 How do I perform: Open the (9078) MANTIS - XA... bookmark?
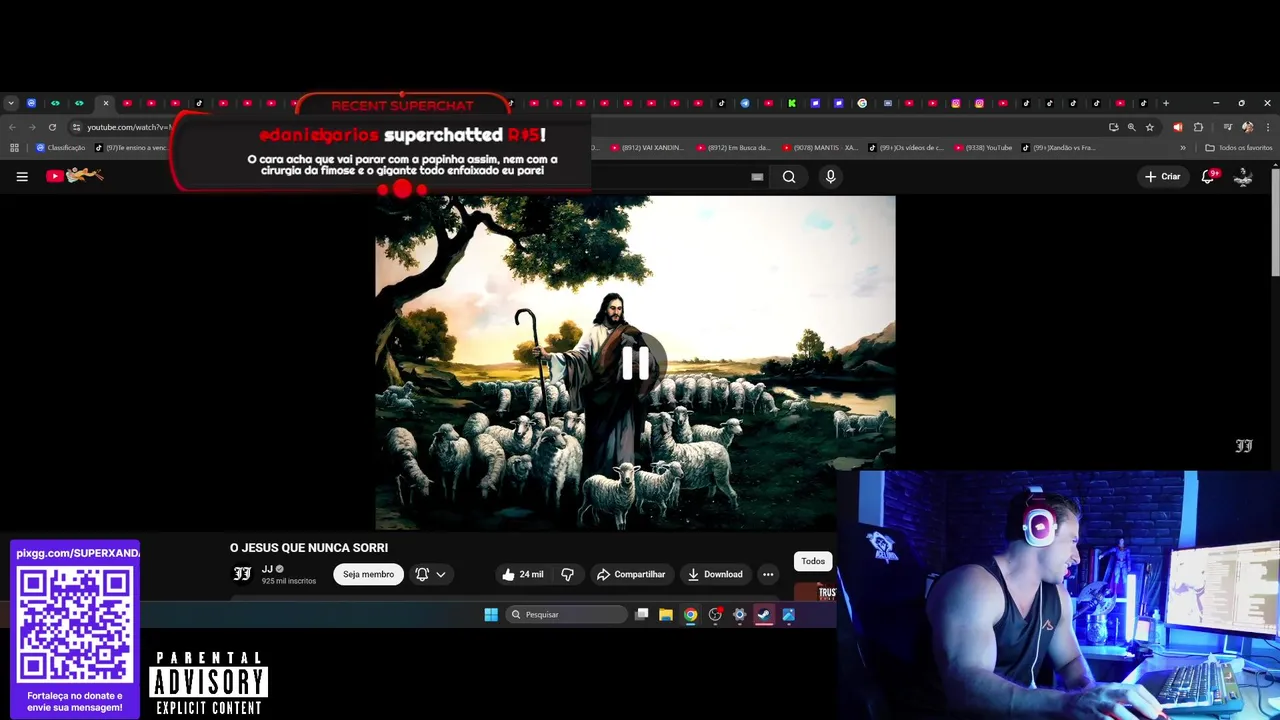[820, 148]
